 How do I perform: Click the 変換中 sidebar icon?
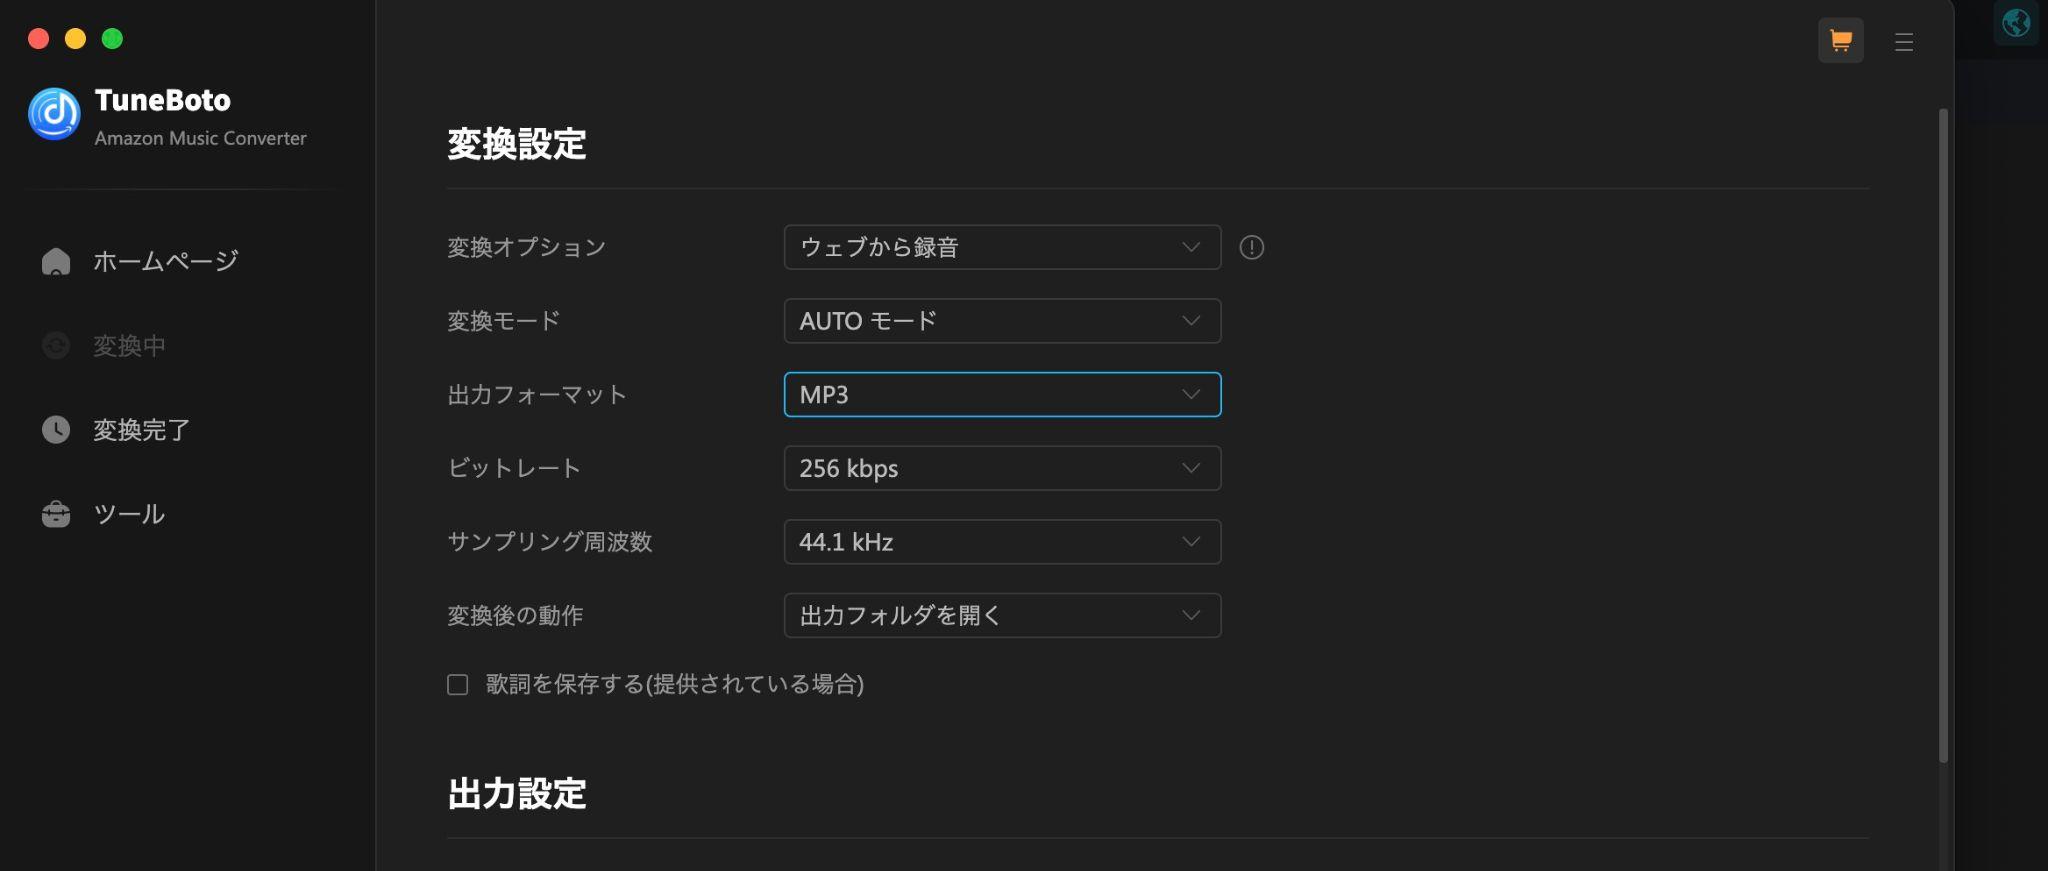click(x=56, y=346)
